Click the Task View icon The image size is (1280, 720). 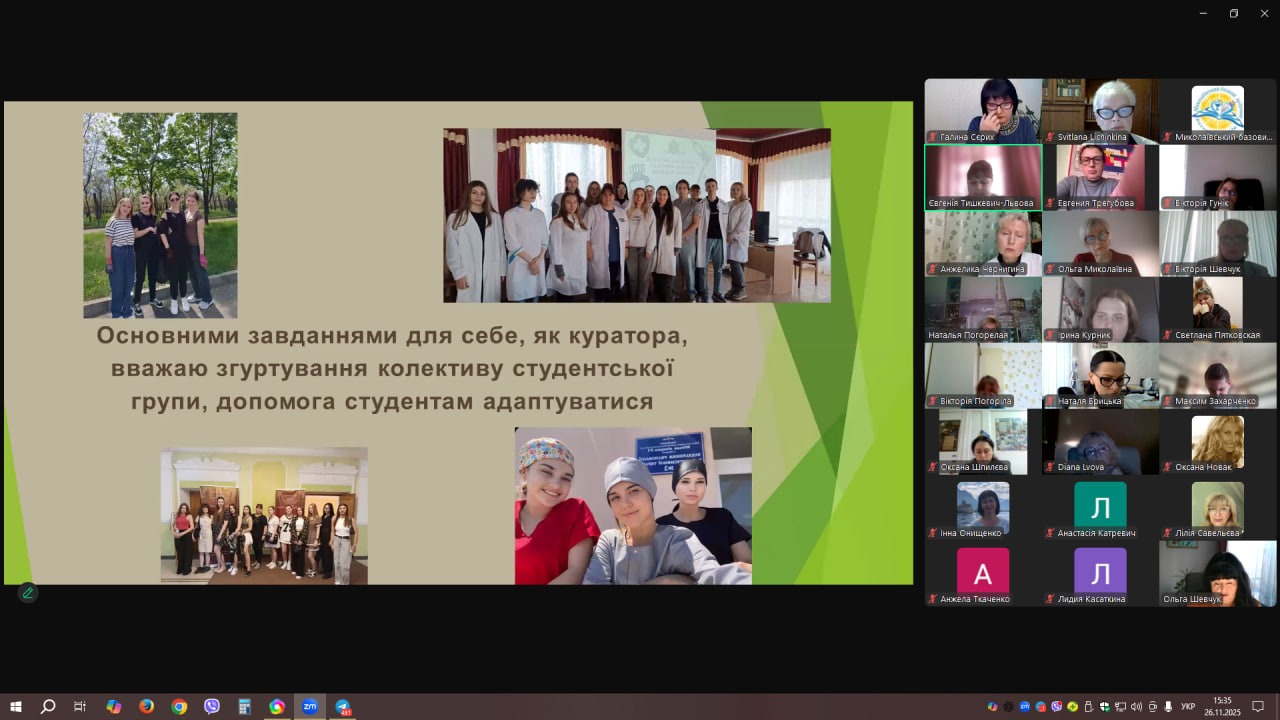[80, 706]
